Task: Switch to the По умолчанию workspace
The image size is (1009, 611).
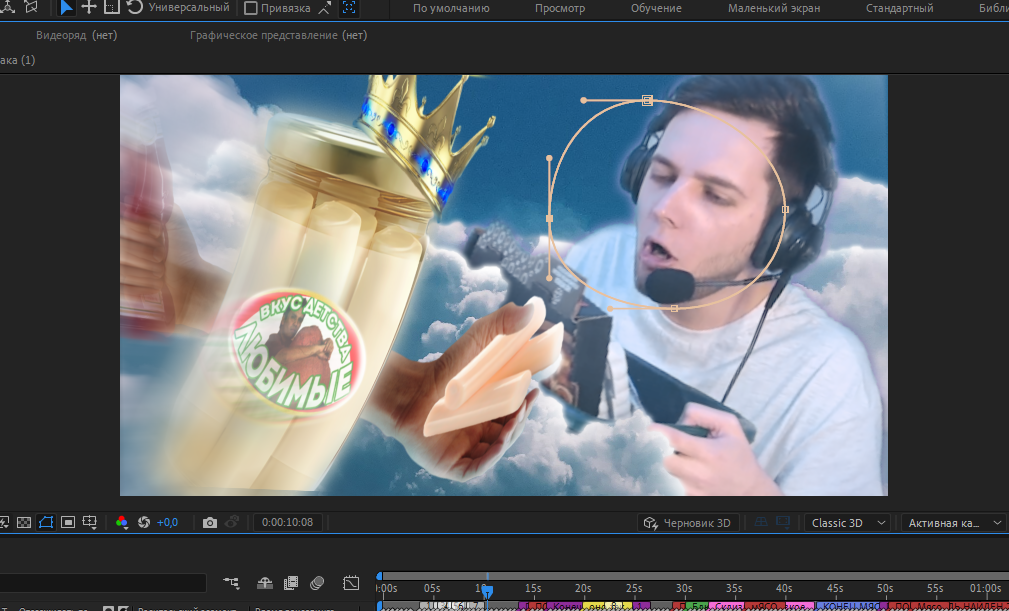Action: click(451, 8)
